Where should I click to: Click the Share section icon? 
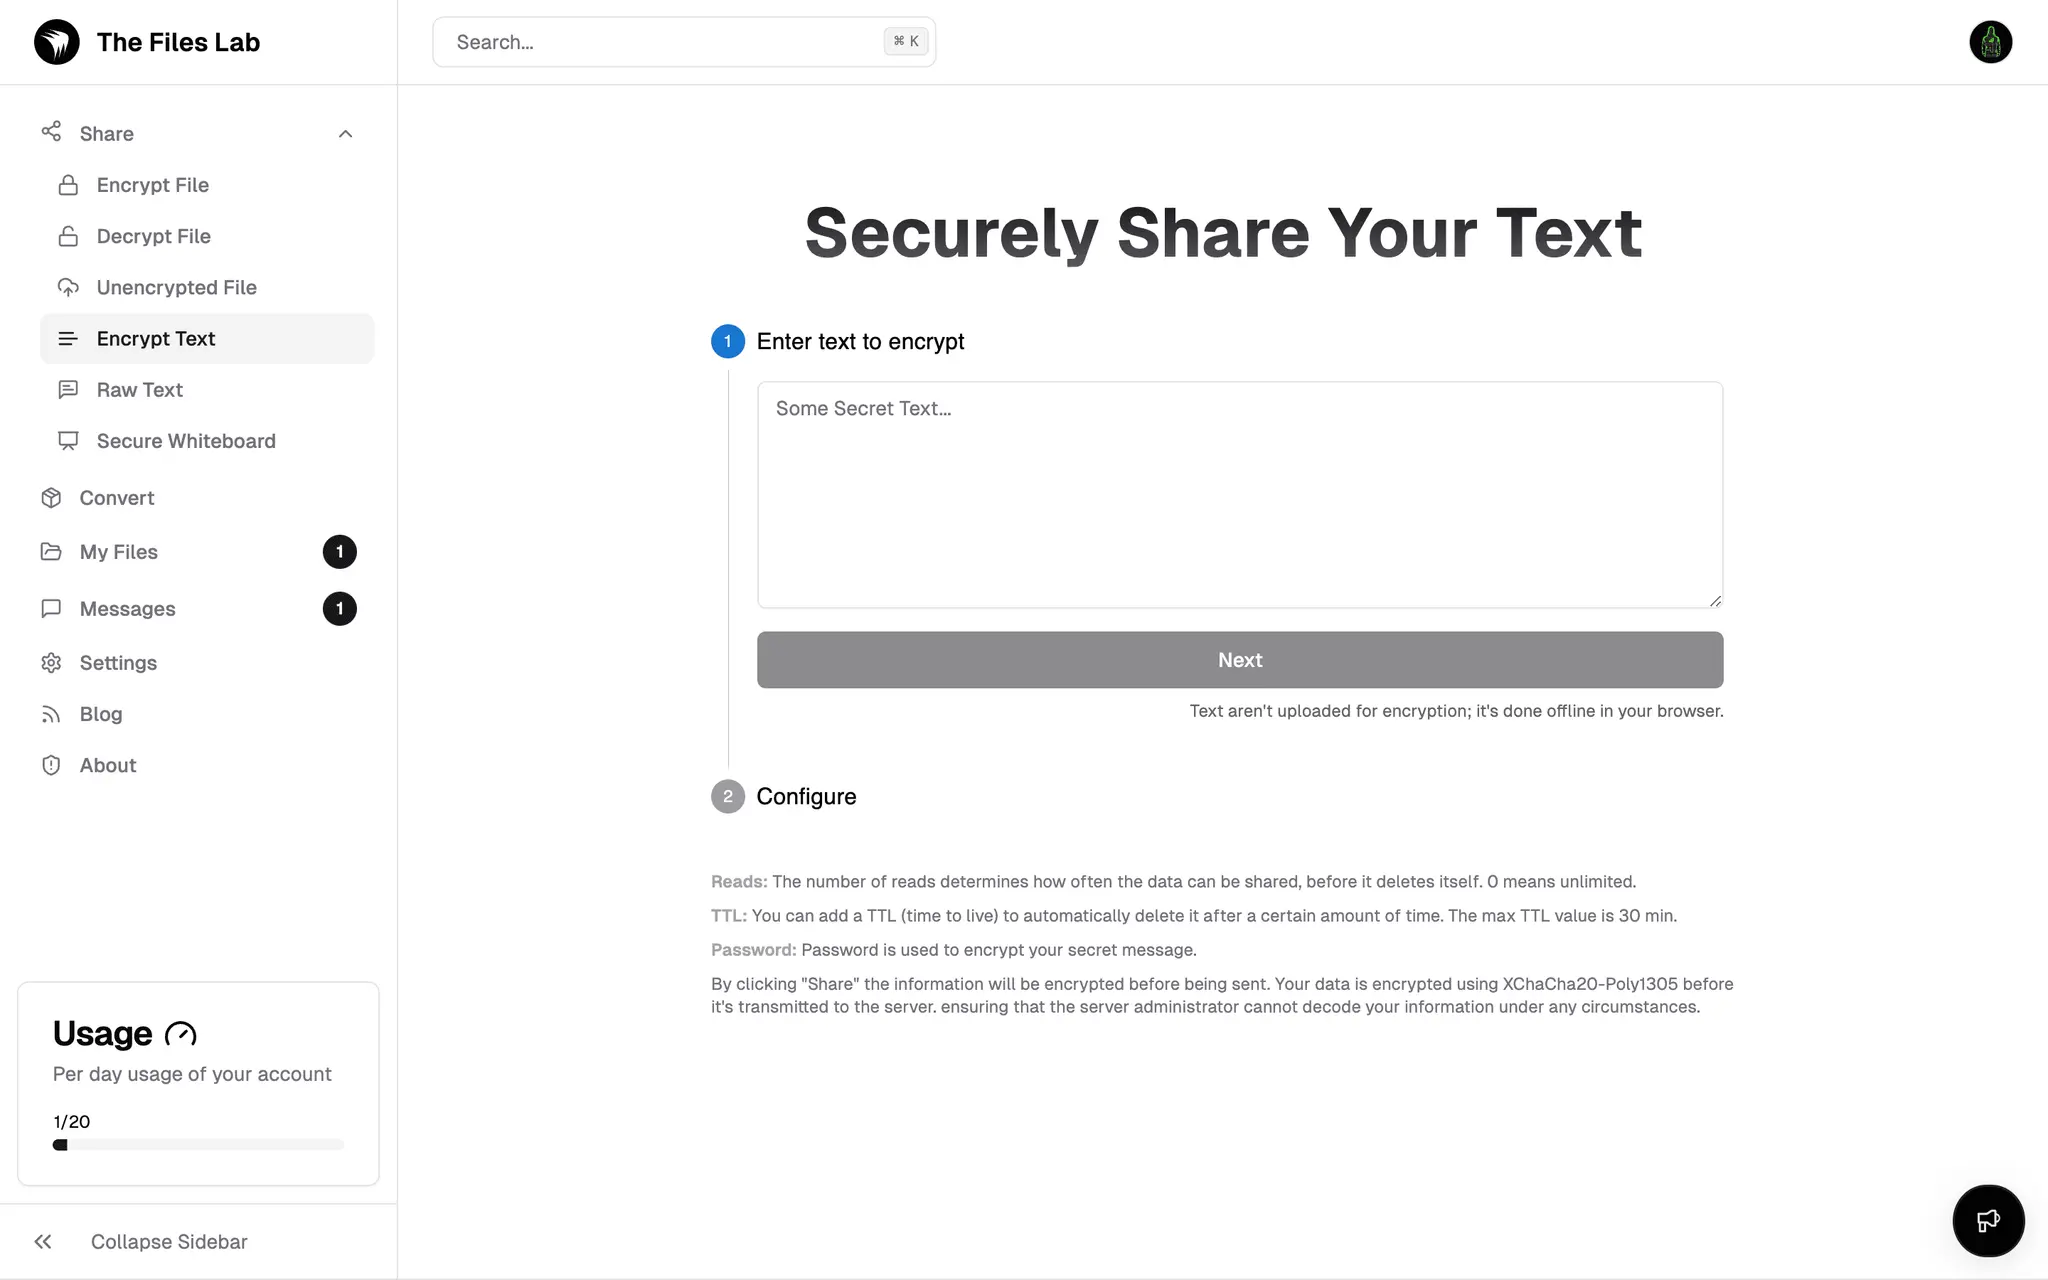(50, 134)
